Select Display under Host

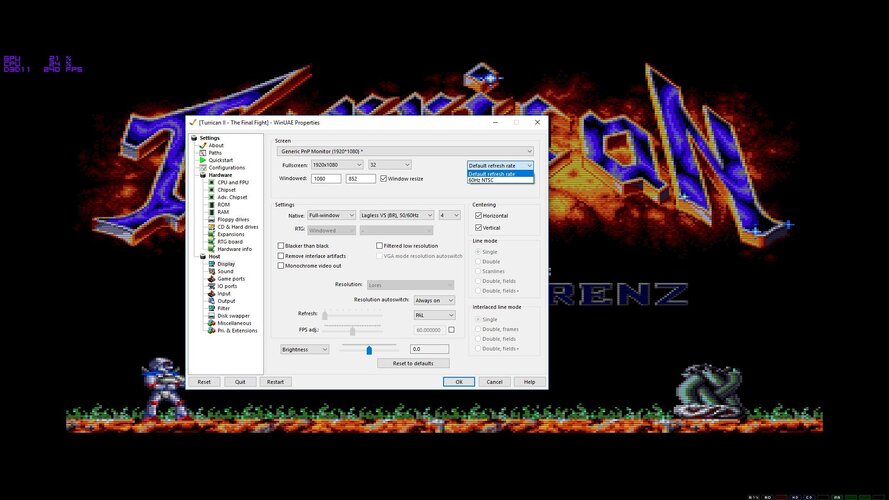226,264
